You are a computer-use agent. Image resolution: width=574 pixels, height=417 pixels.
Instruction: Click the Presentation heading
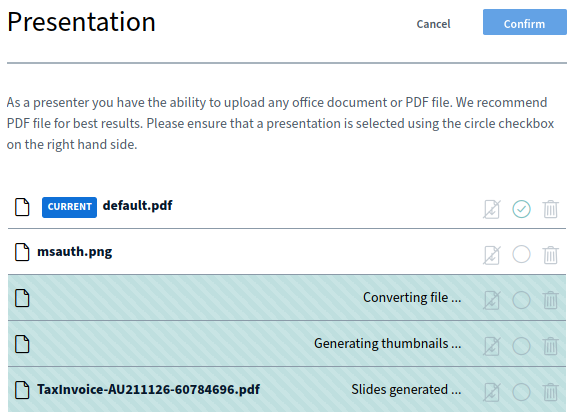coord(81,22)
